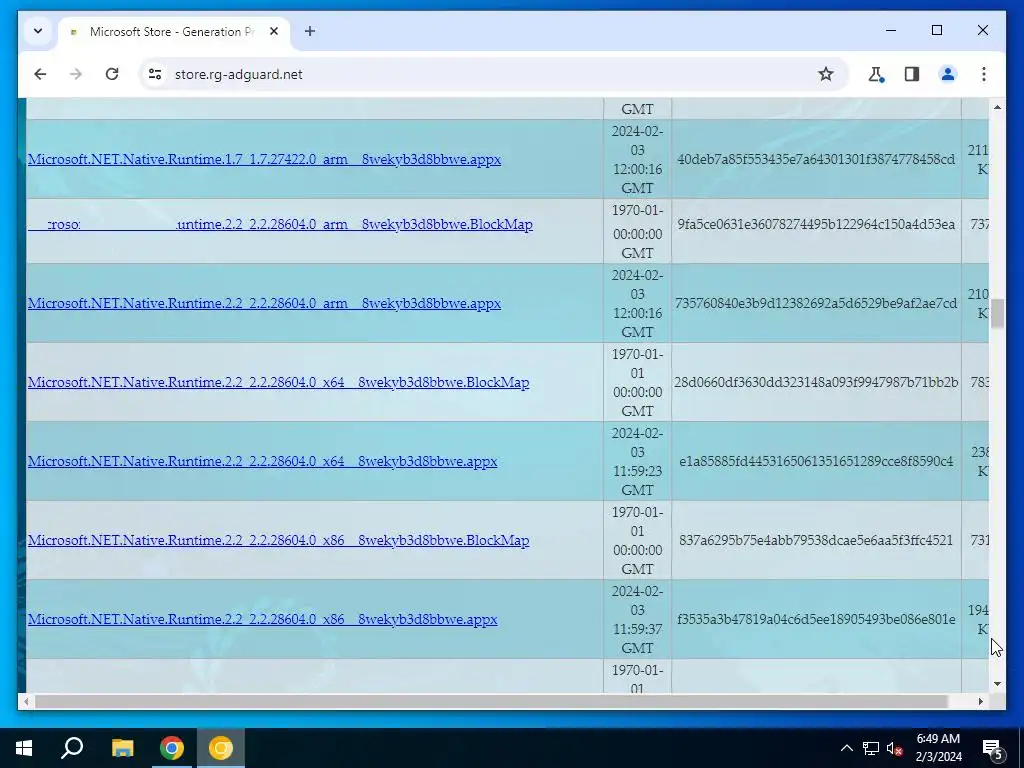This screenshot has width=1024, height=768.
Task: Close the Microsoft Store tab
Action: click(274, 31)
